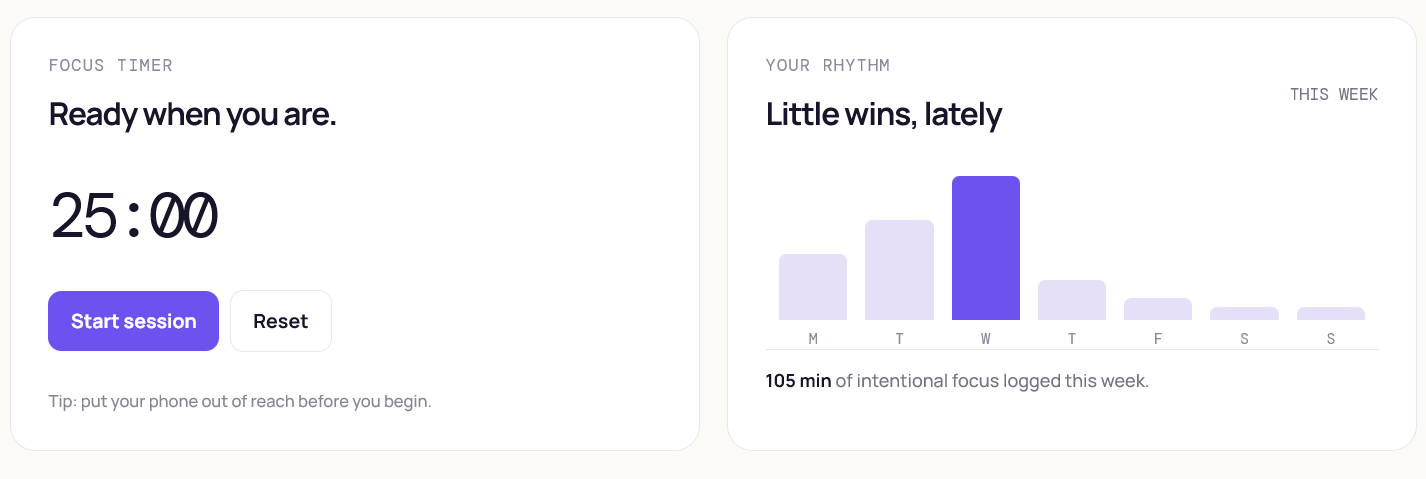
Task: Click the 105 min focus summary text
Action: coord(957,381)
